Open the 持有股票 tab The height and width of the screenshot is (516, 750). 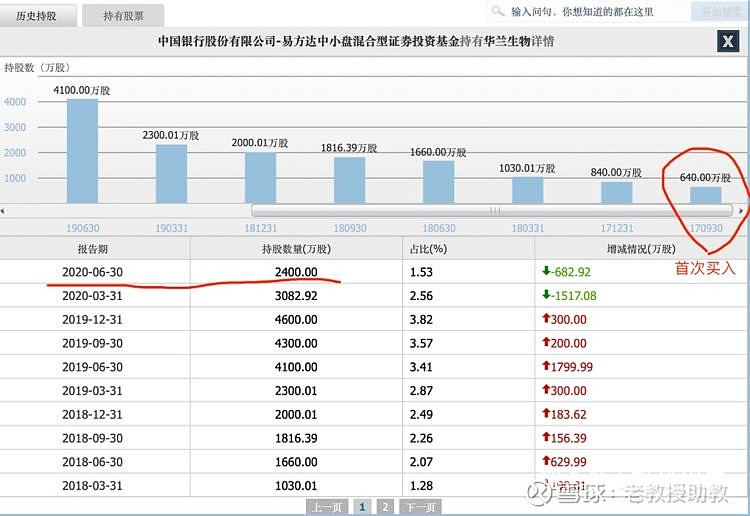point(120,15)
